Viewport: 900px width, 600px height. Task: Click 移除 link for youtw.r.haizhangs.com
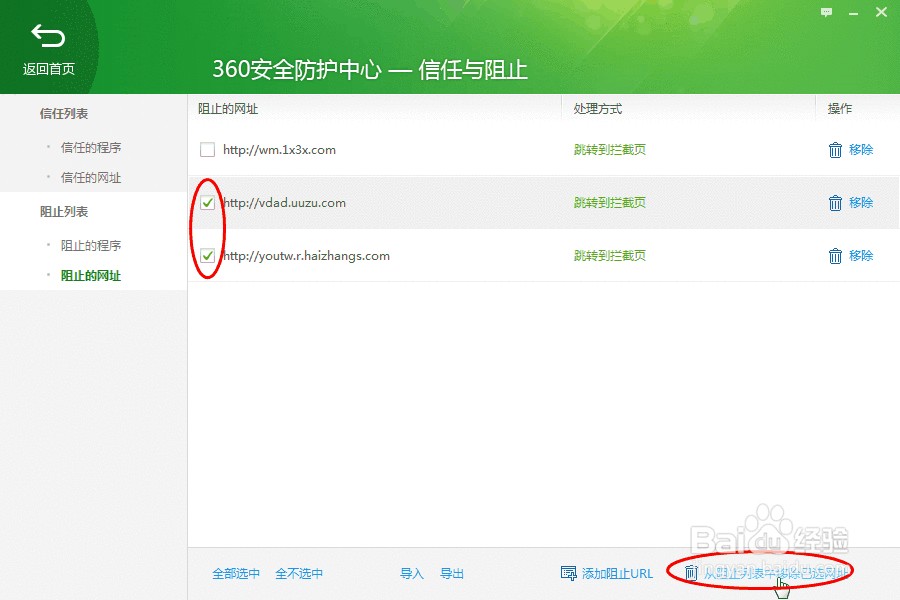861,256
